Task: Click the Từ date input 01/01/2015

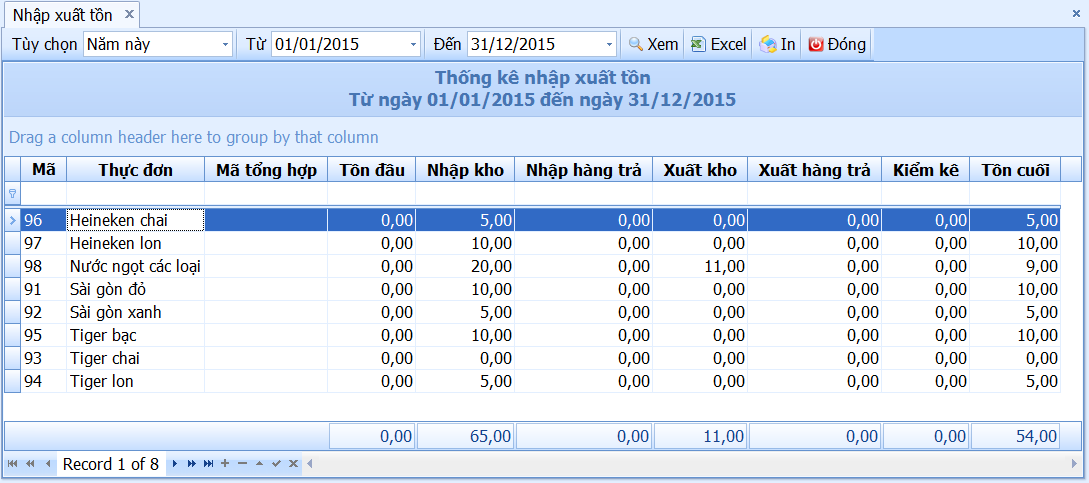Action: 338,44
